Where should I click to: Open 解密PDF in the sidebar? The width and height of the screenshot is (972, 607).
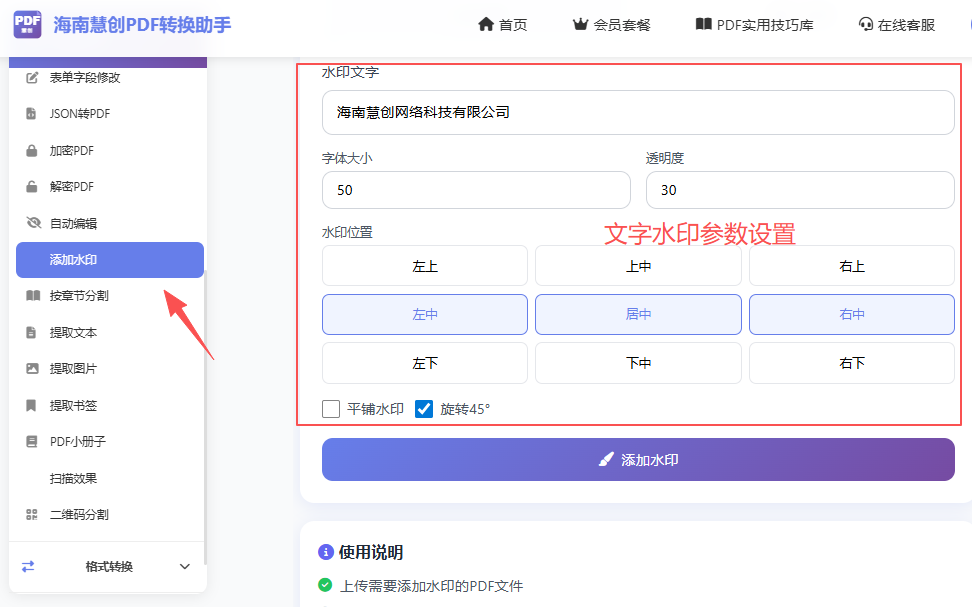click(110, 186)
